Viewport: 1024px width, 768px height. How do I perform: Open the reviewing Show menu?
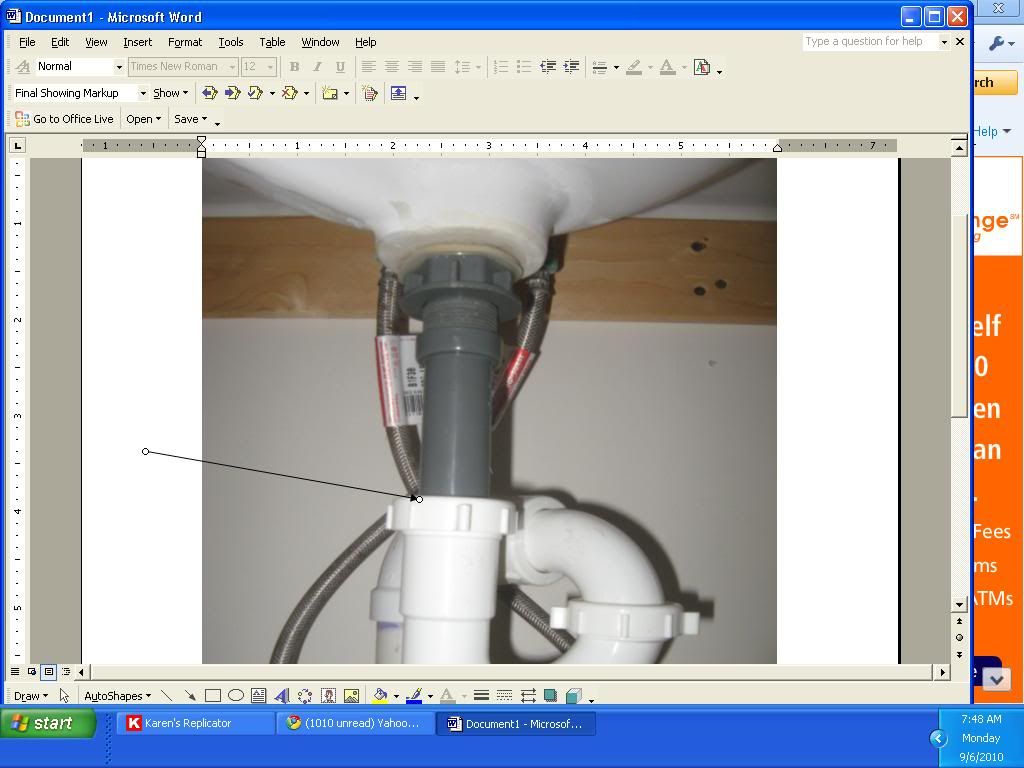[x=169, y=92]
